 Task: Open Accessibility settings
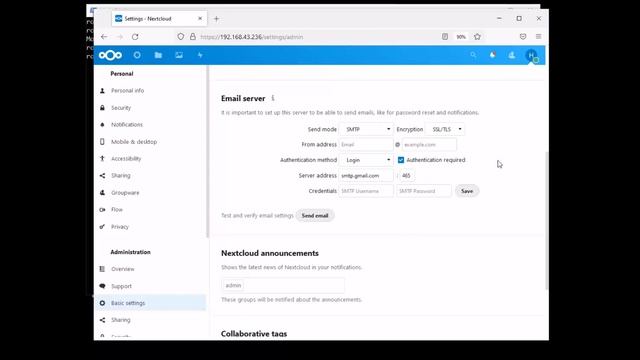pos(126,158)
